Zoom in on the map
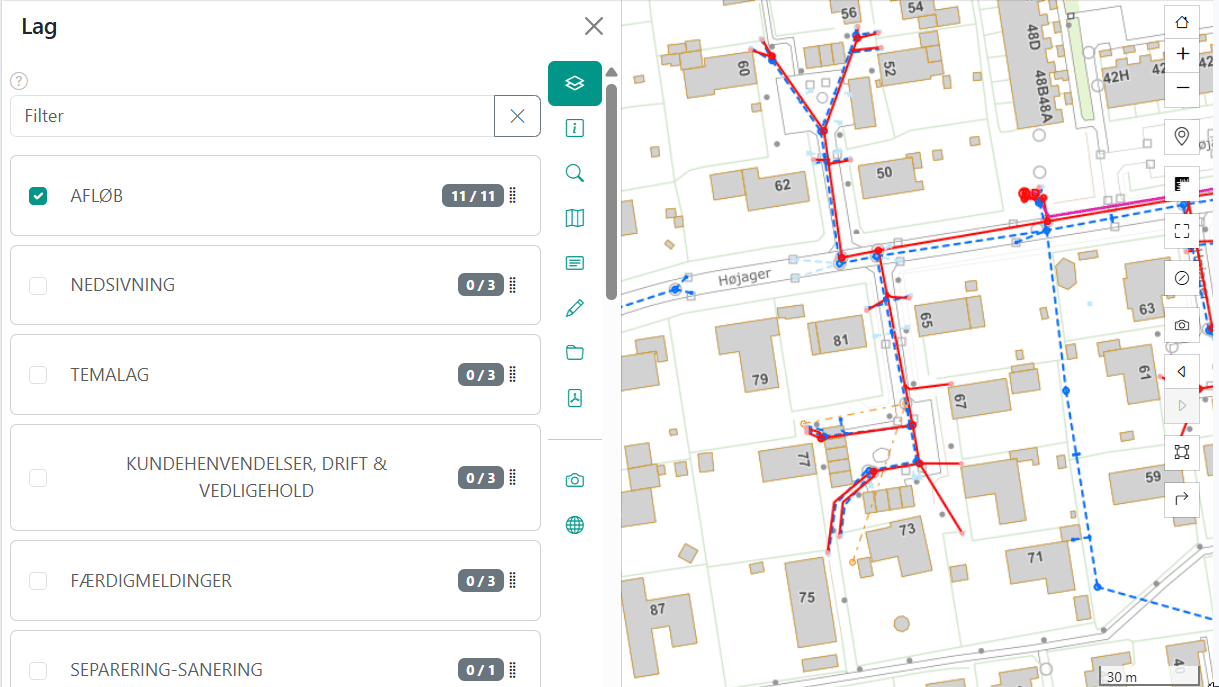The width and height of the screenshot is (1219, 687). pos(1182,55)
